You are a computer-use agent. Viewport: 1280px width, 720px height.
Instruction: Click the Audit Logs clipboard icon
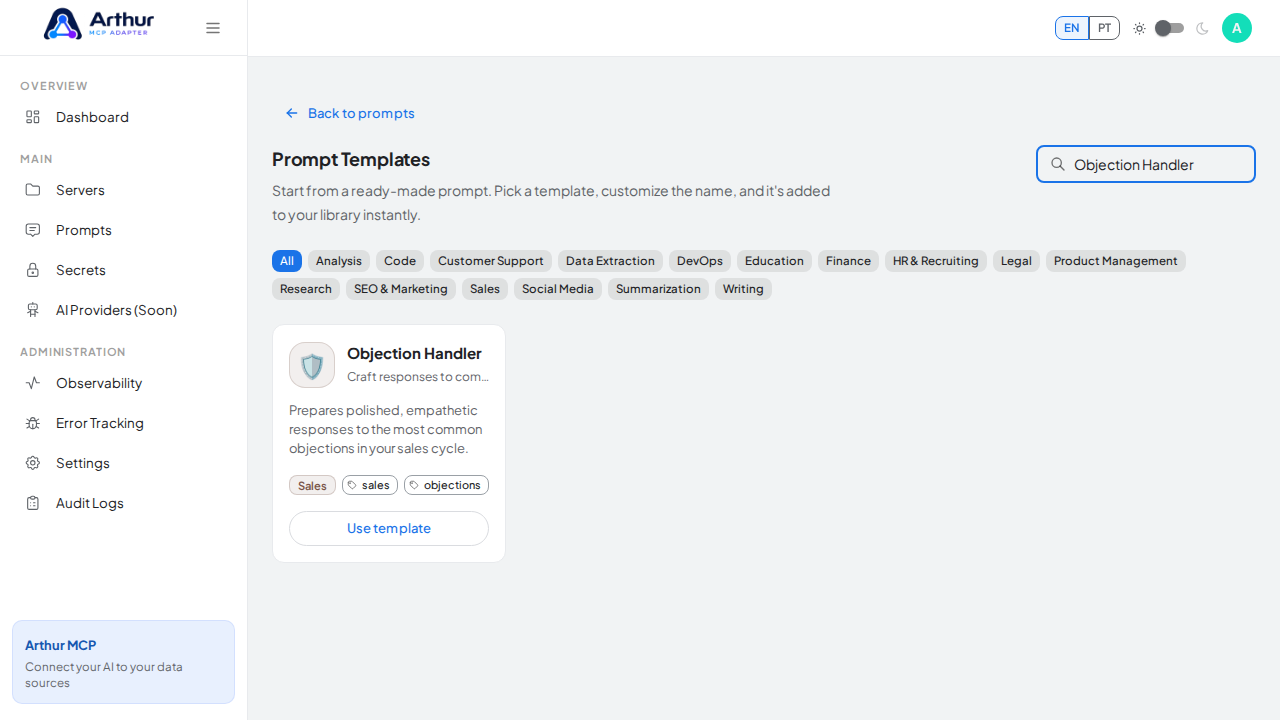(x=33, y=503)
